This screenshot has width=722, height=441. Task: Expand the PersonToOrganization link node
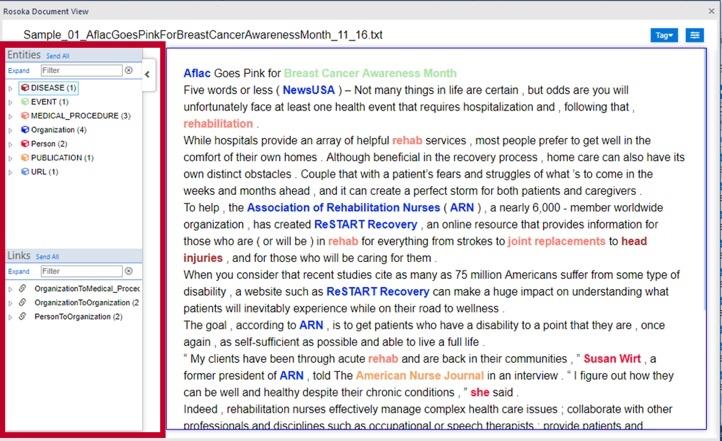pyautogui.click(x=11, y=317)
